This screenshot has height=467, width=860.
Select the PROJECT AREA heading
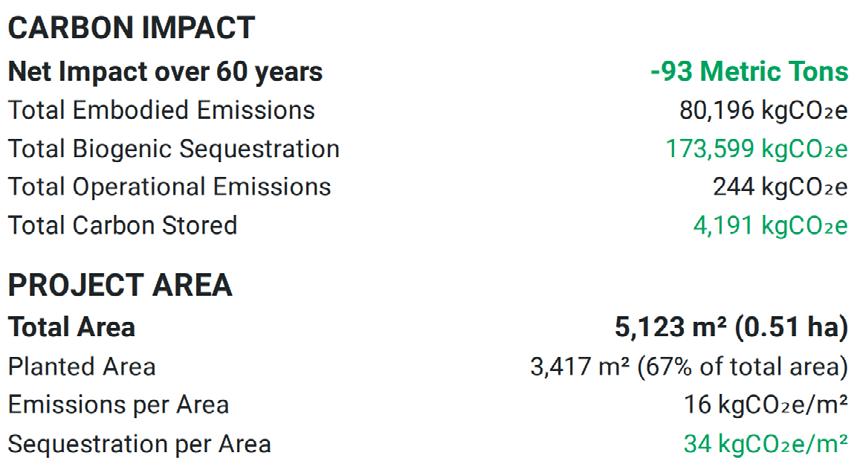click(120, 285)
